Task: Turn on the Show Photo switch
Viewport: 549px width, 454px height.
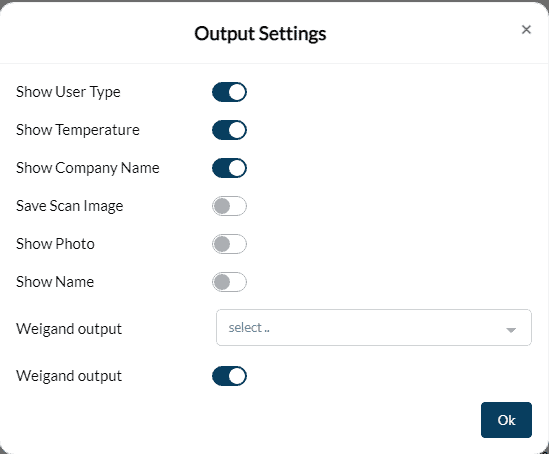Action: click(x=229, y=244)
